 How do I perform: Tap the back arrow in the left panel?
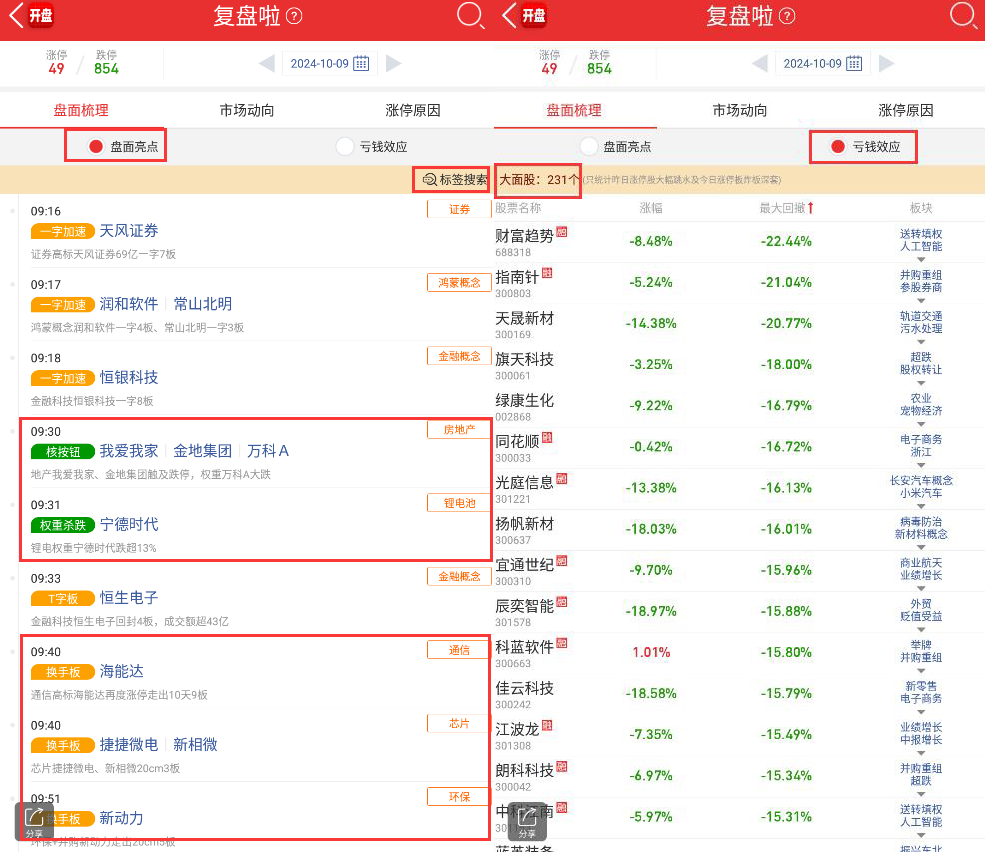[17, 15]
